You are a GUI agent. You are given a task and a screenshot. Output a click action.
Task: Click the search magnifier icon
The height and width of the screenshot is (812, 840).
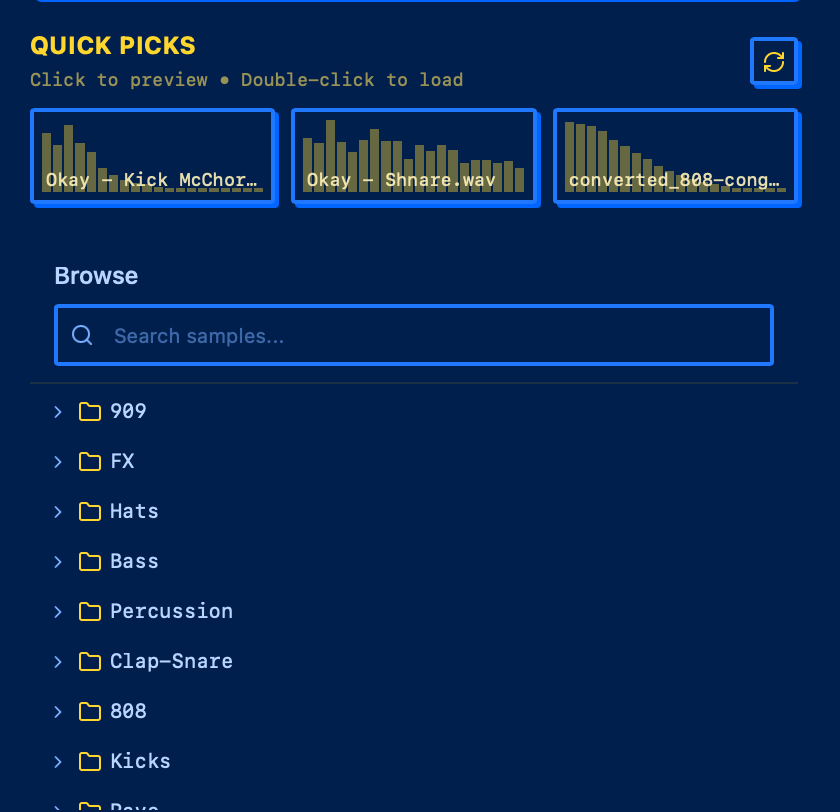83,336
